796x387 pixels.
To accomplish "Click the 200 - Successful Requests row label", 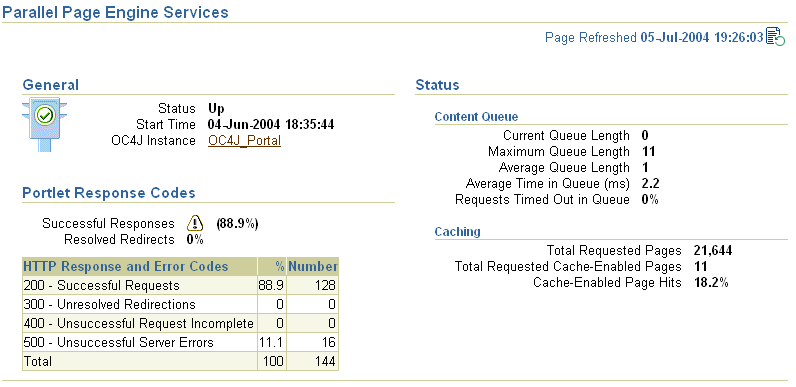I will tap(102, 286).
